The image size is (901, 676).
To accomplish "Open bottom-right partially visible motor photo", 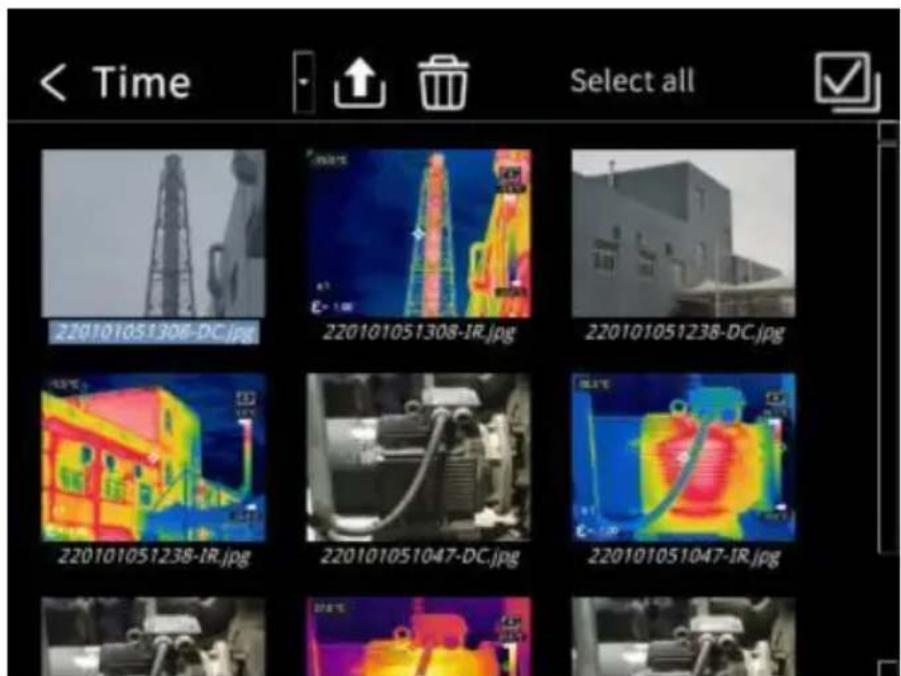I will [x=684, y=636].
